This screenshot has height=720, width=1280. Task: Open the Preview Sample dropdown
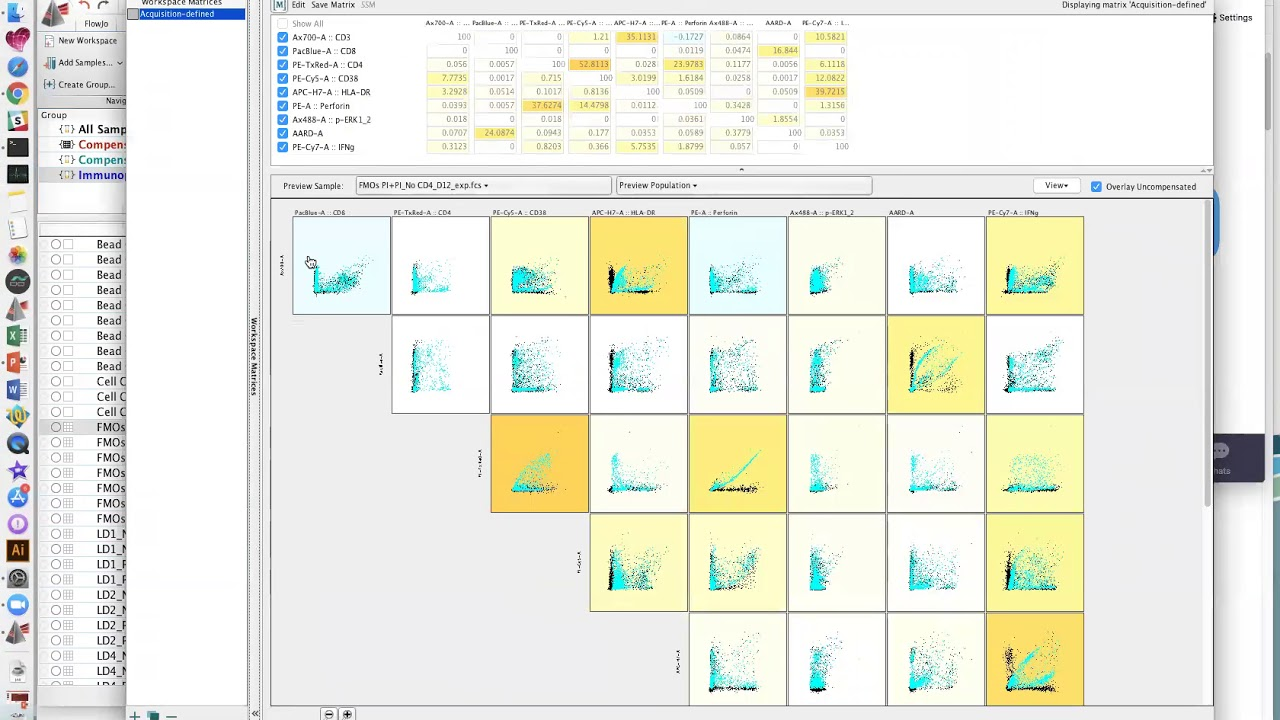pyautogui.click(x=483, y=185)
